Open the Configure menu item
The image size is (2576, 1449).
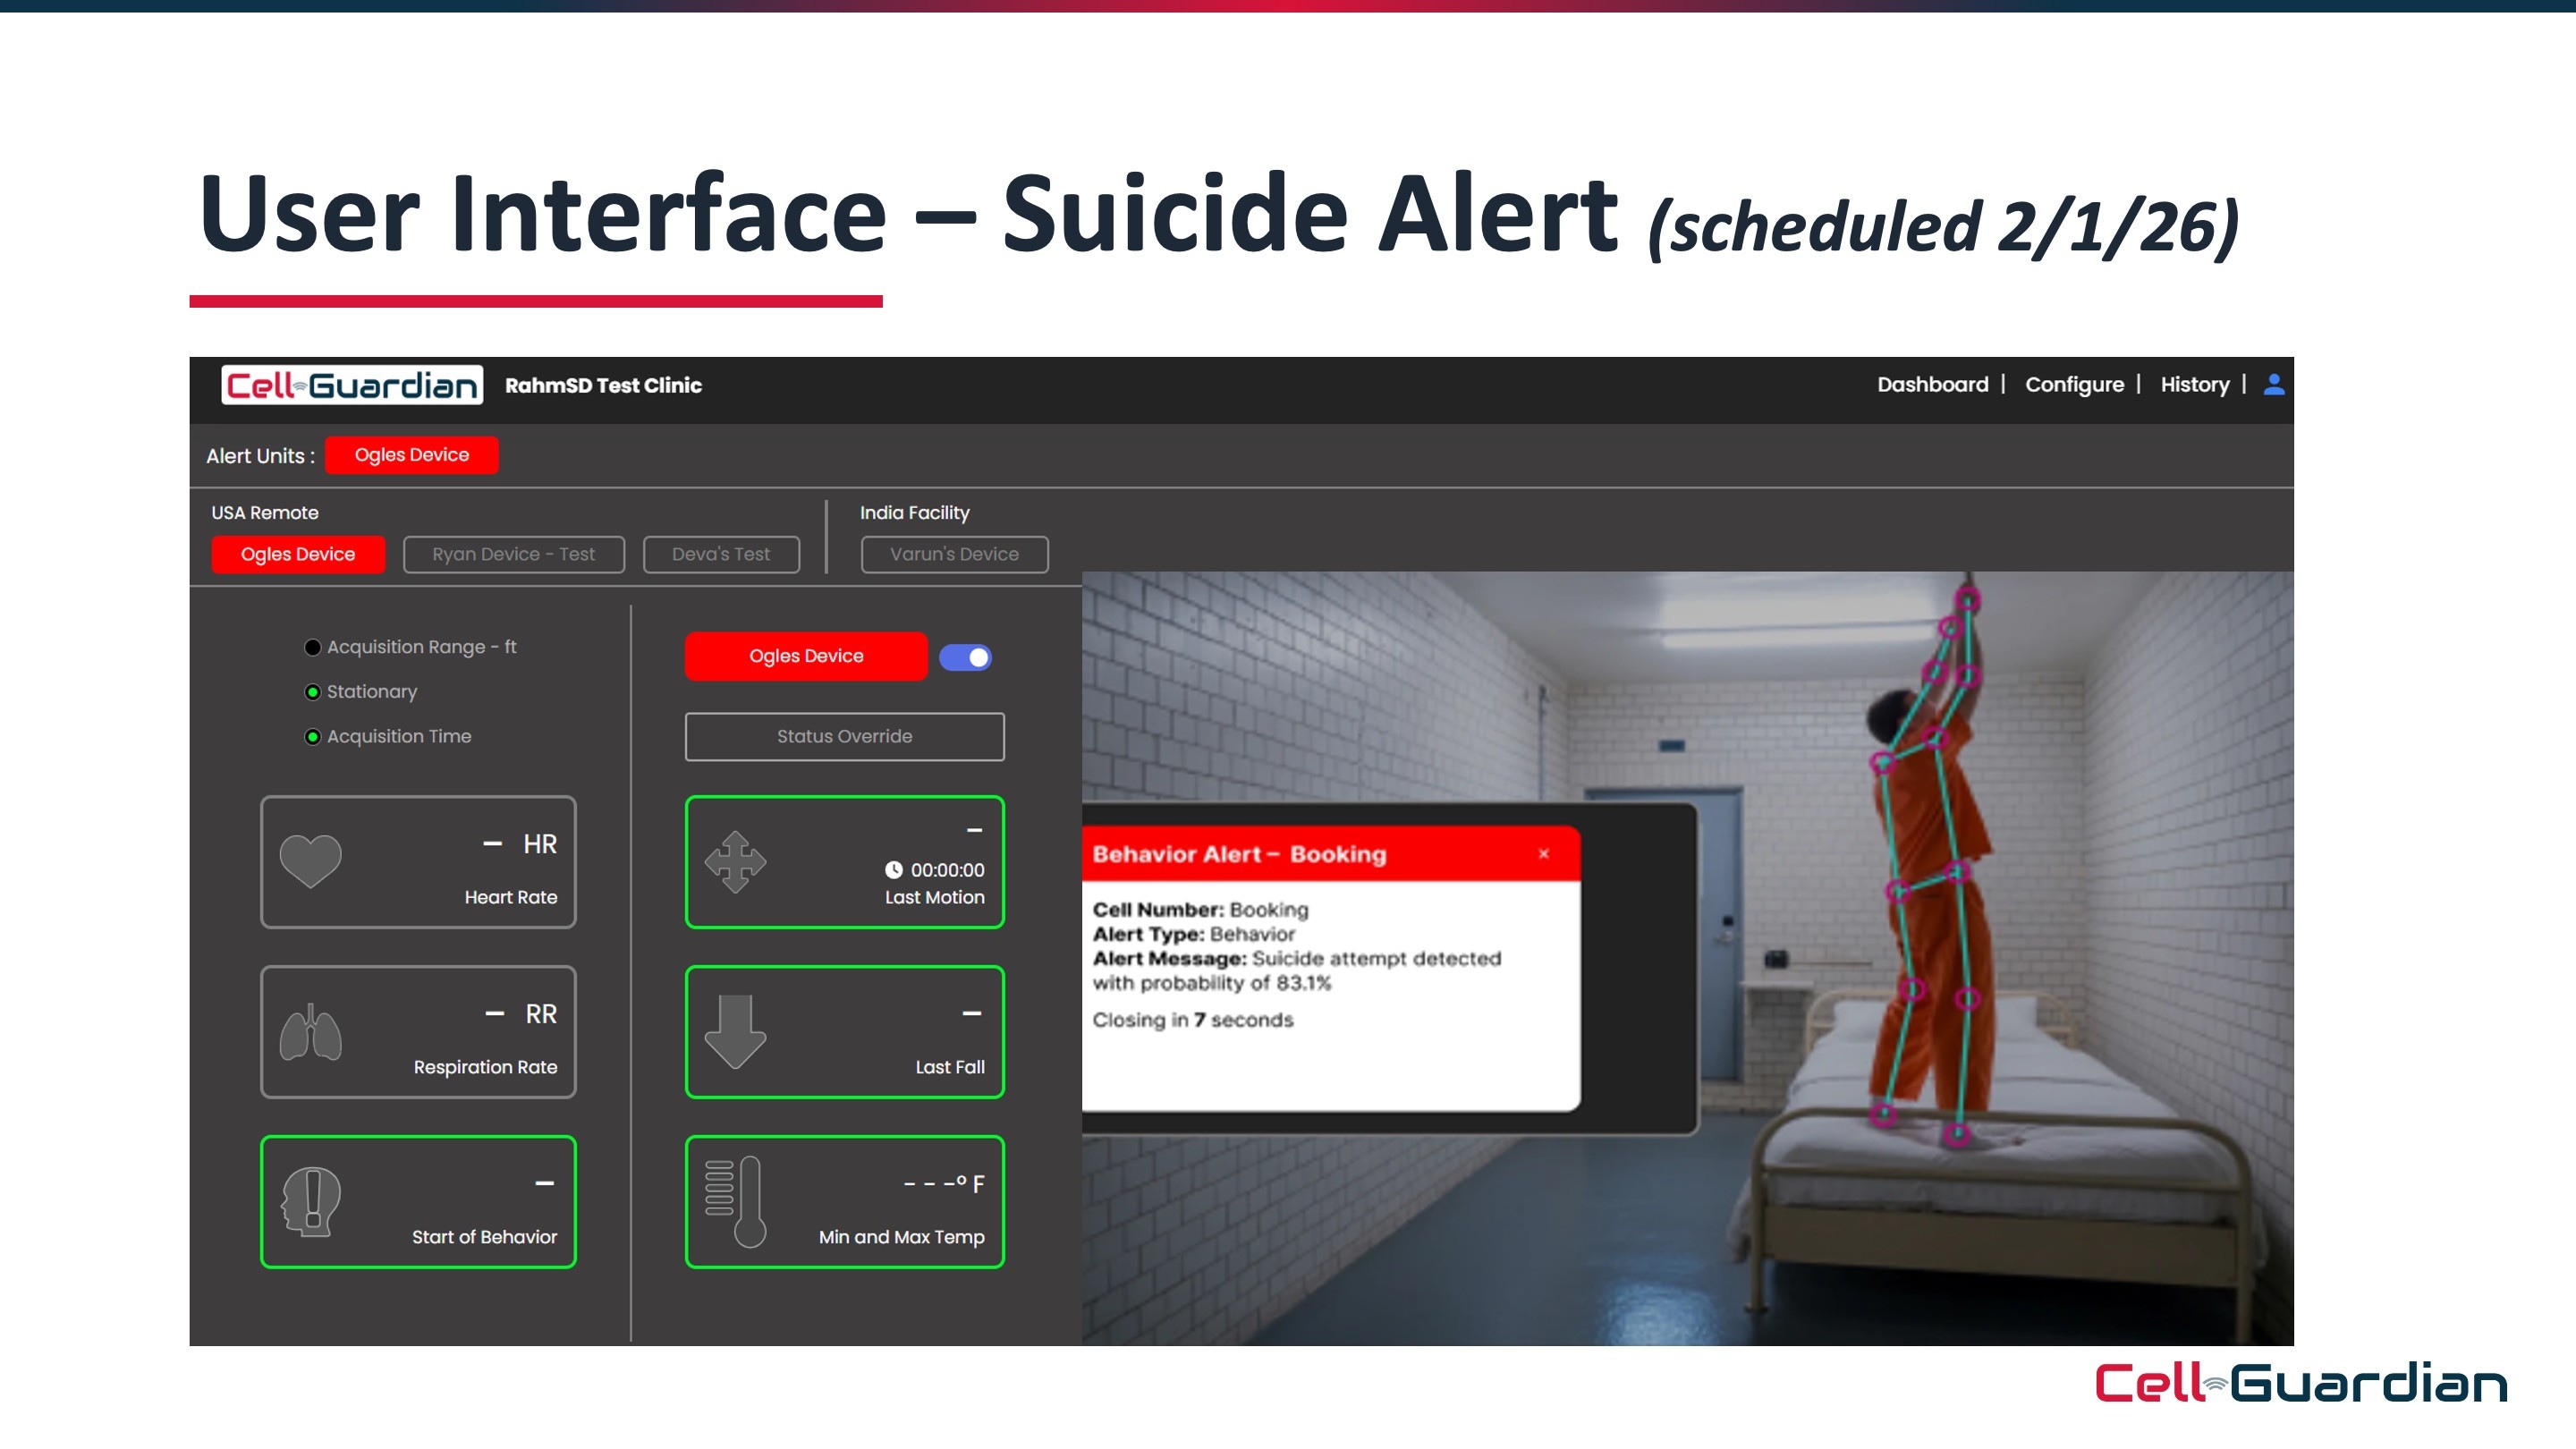tap(2074, 384)
